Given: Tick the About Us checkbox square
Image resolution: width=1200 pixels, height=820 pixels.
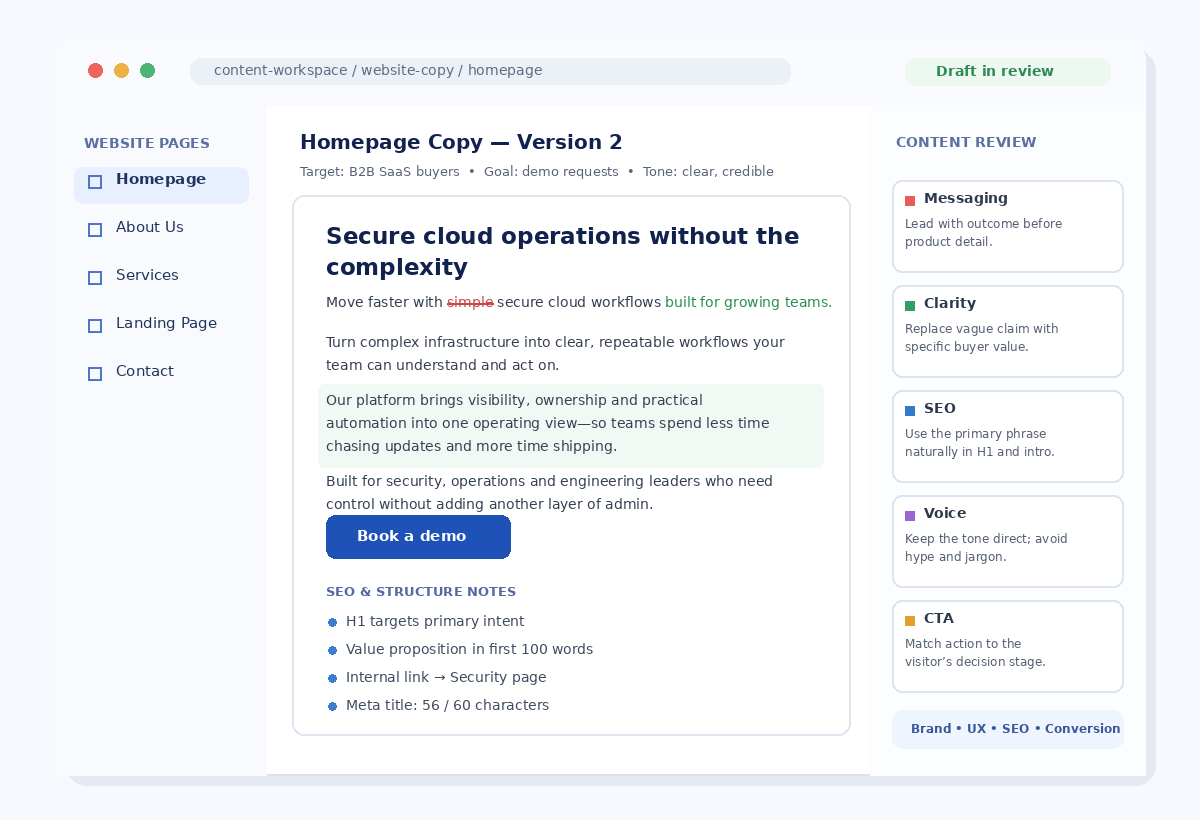Looking at the screenshot, I should click(95, 230).
